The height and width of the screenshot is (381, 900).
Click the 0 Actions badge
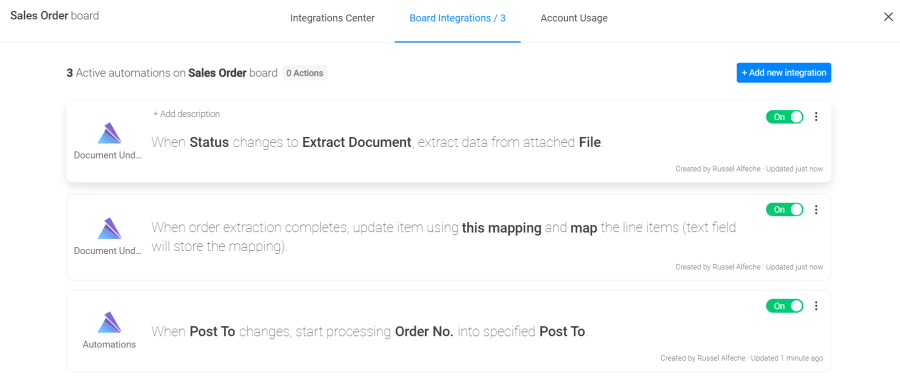coord(305,73)
